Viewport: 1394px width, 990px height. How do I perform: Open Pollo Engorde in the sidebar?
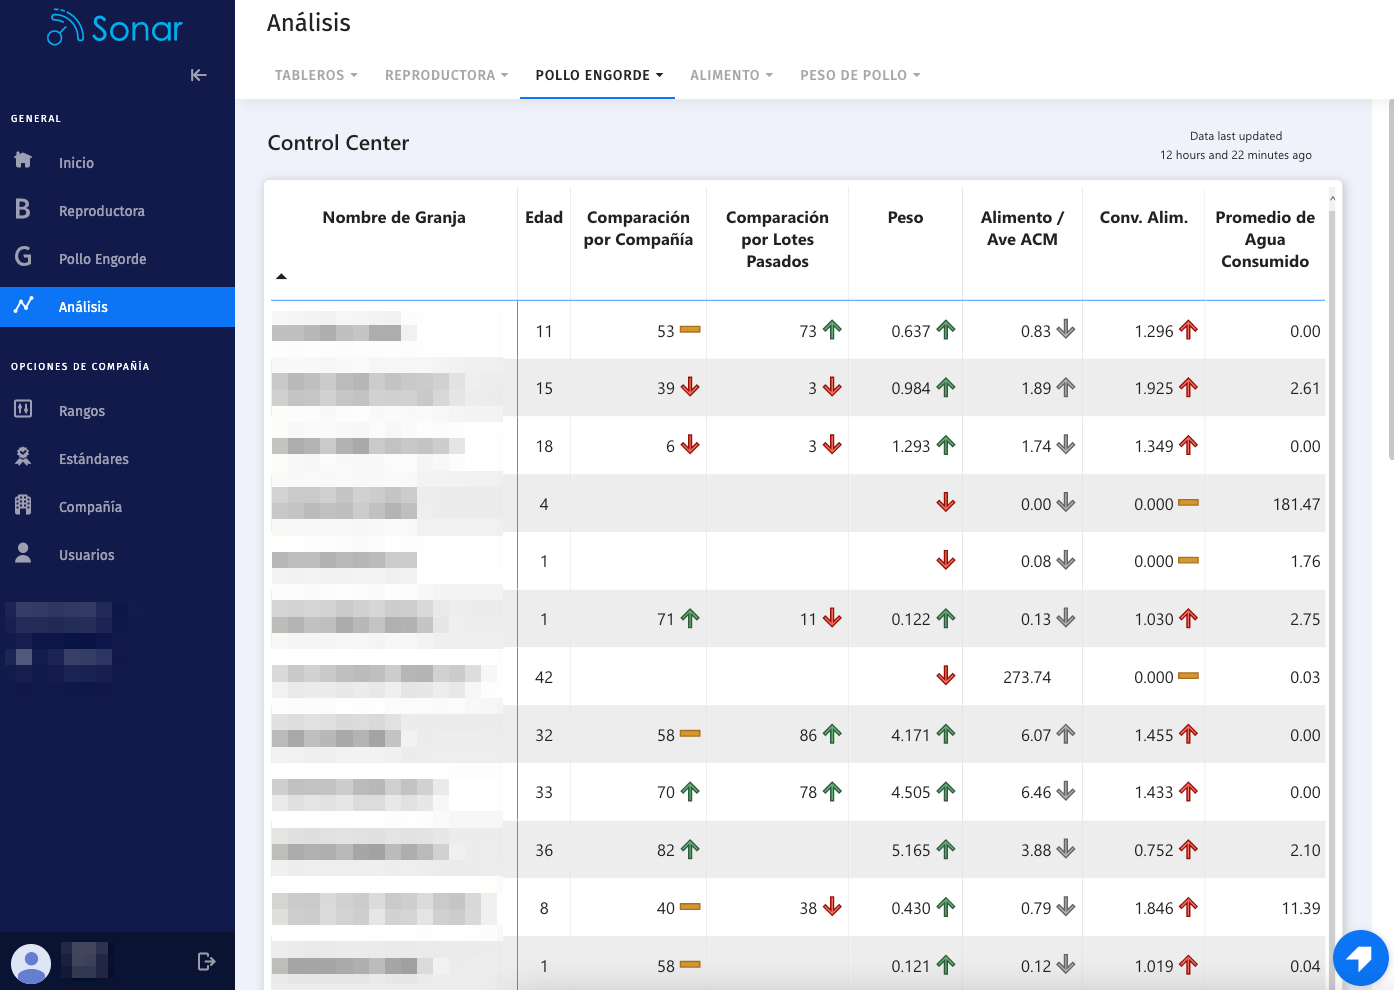[102, 259]
